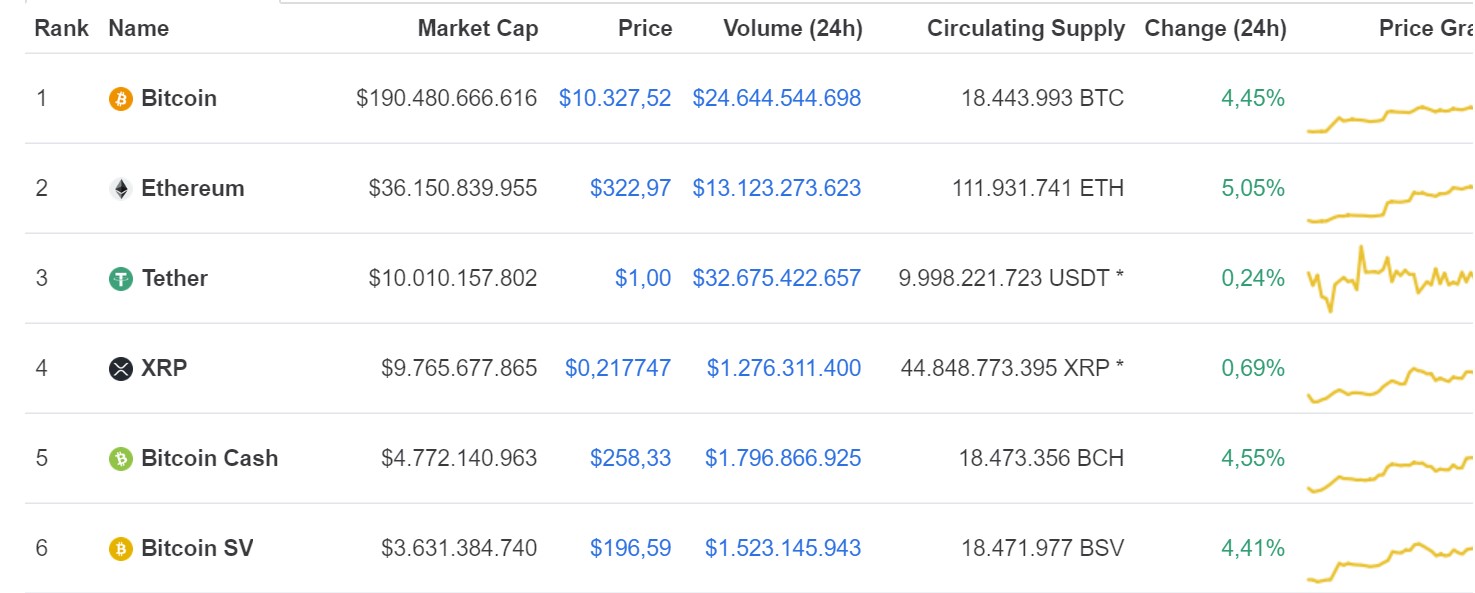Click the green Bitcoin Cash icon
Screen dimensions: 1475x593
(121, 459)
